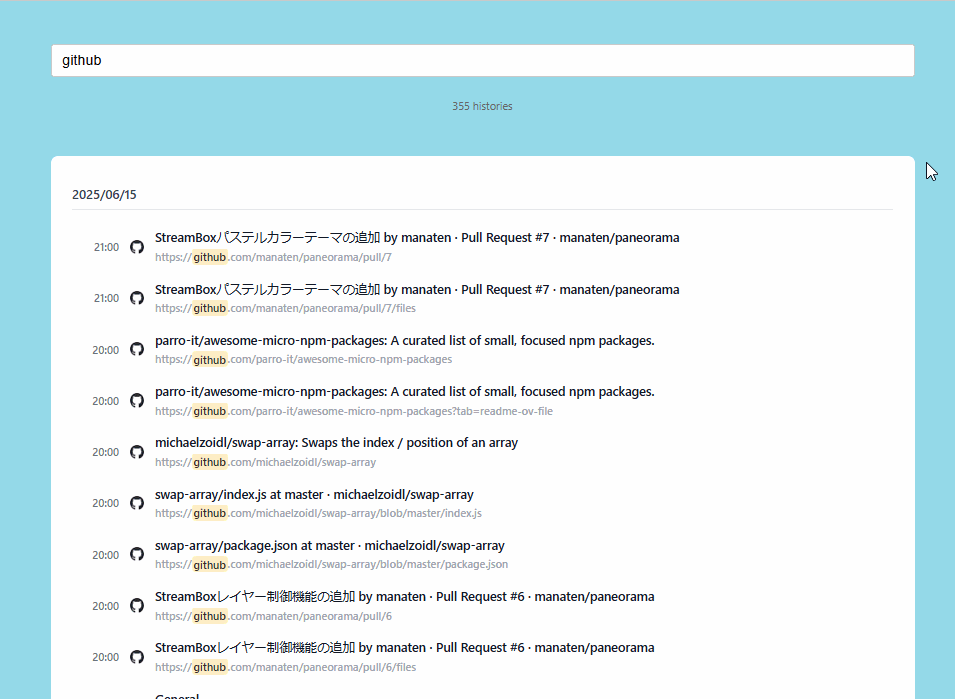Click URL ending in paneorama/pull/7/files
This screenshot has height=699, width=955.
tap(285, 308)
